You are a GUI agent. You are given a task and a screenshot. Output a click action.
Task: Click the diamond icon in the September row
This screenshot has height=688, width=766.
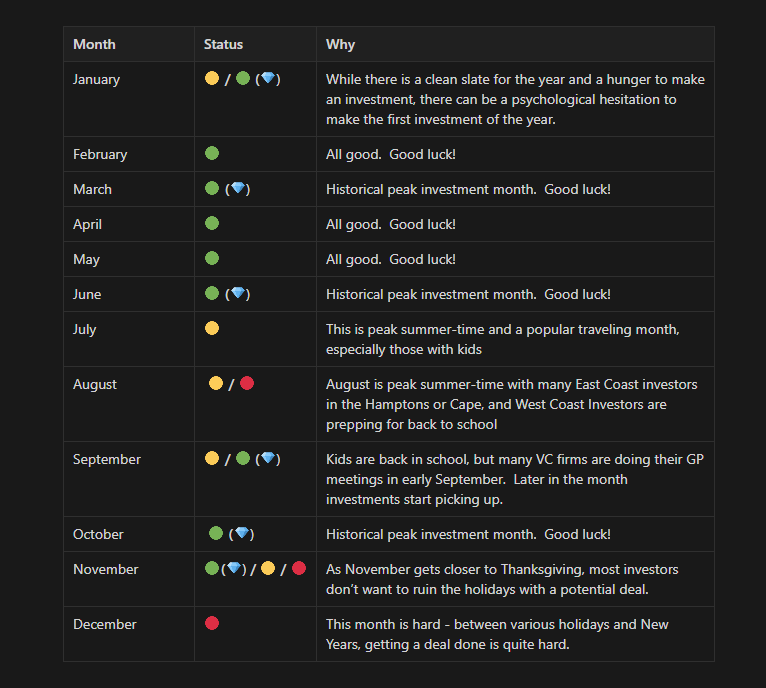coord(268,459)
